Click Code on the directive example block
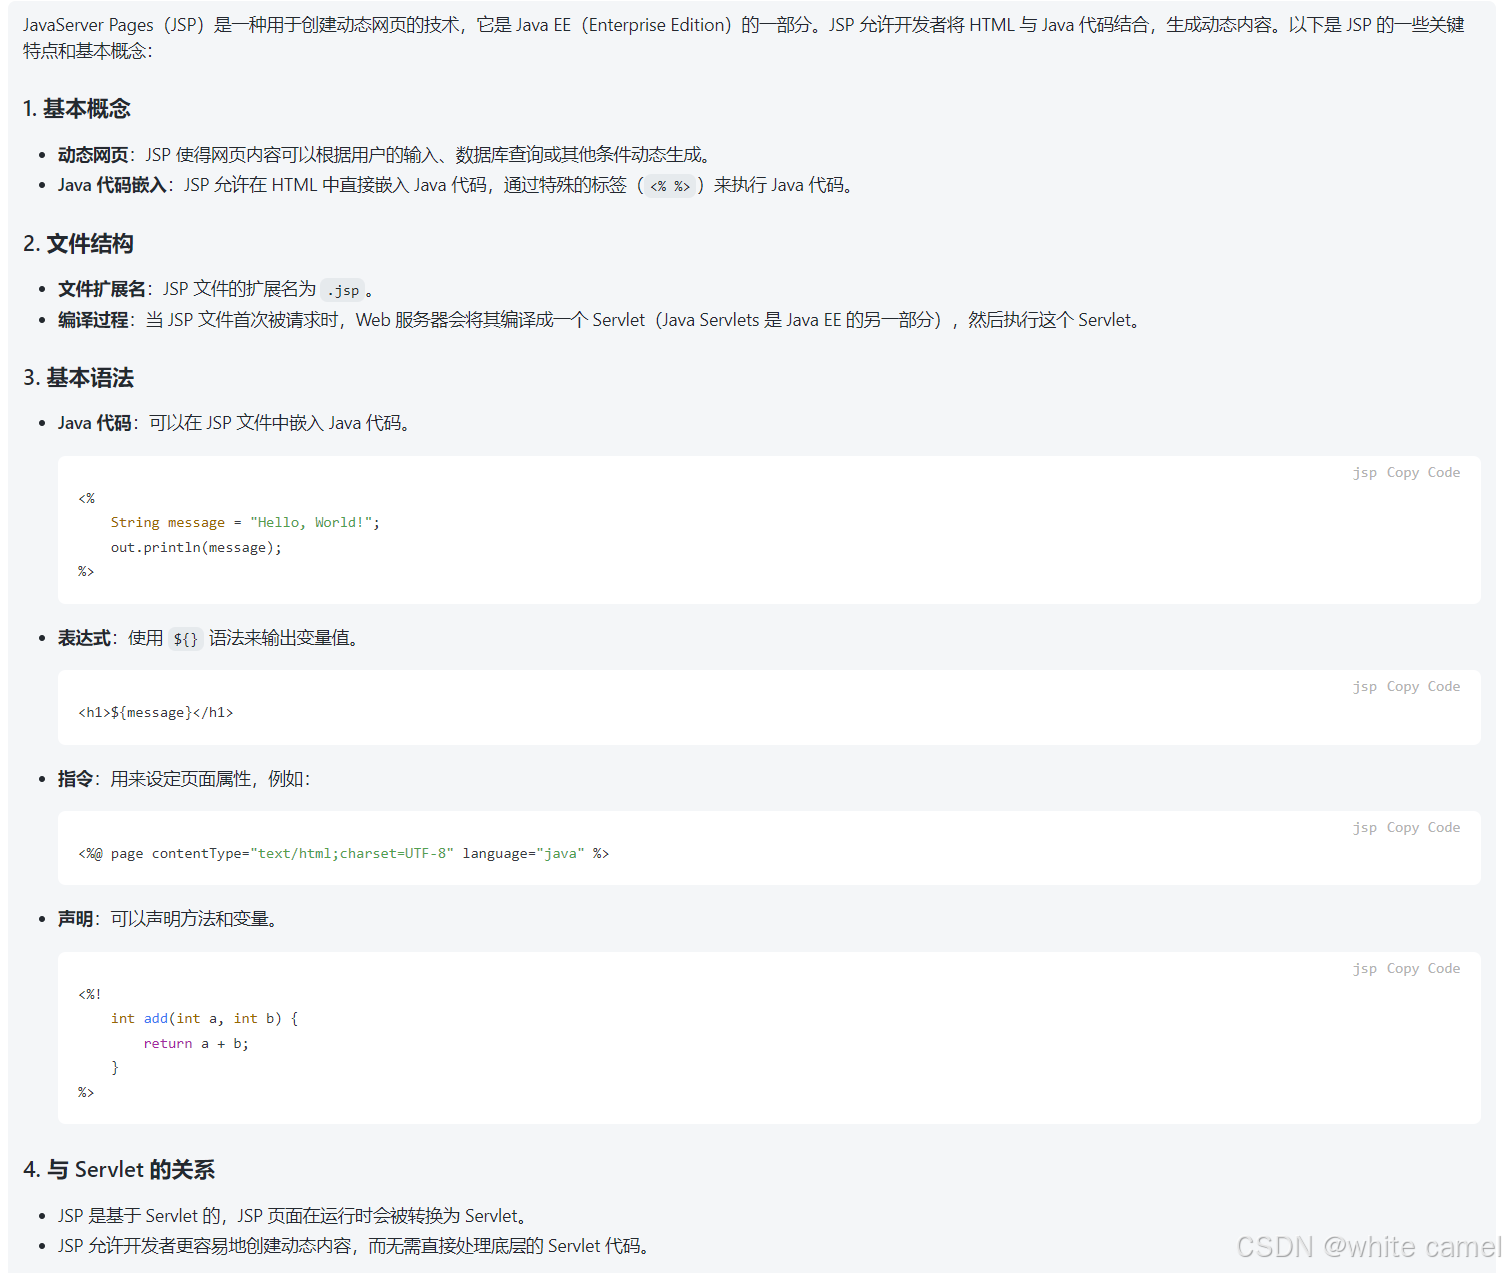1506x1273 pixels. (1443, 827)
